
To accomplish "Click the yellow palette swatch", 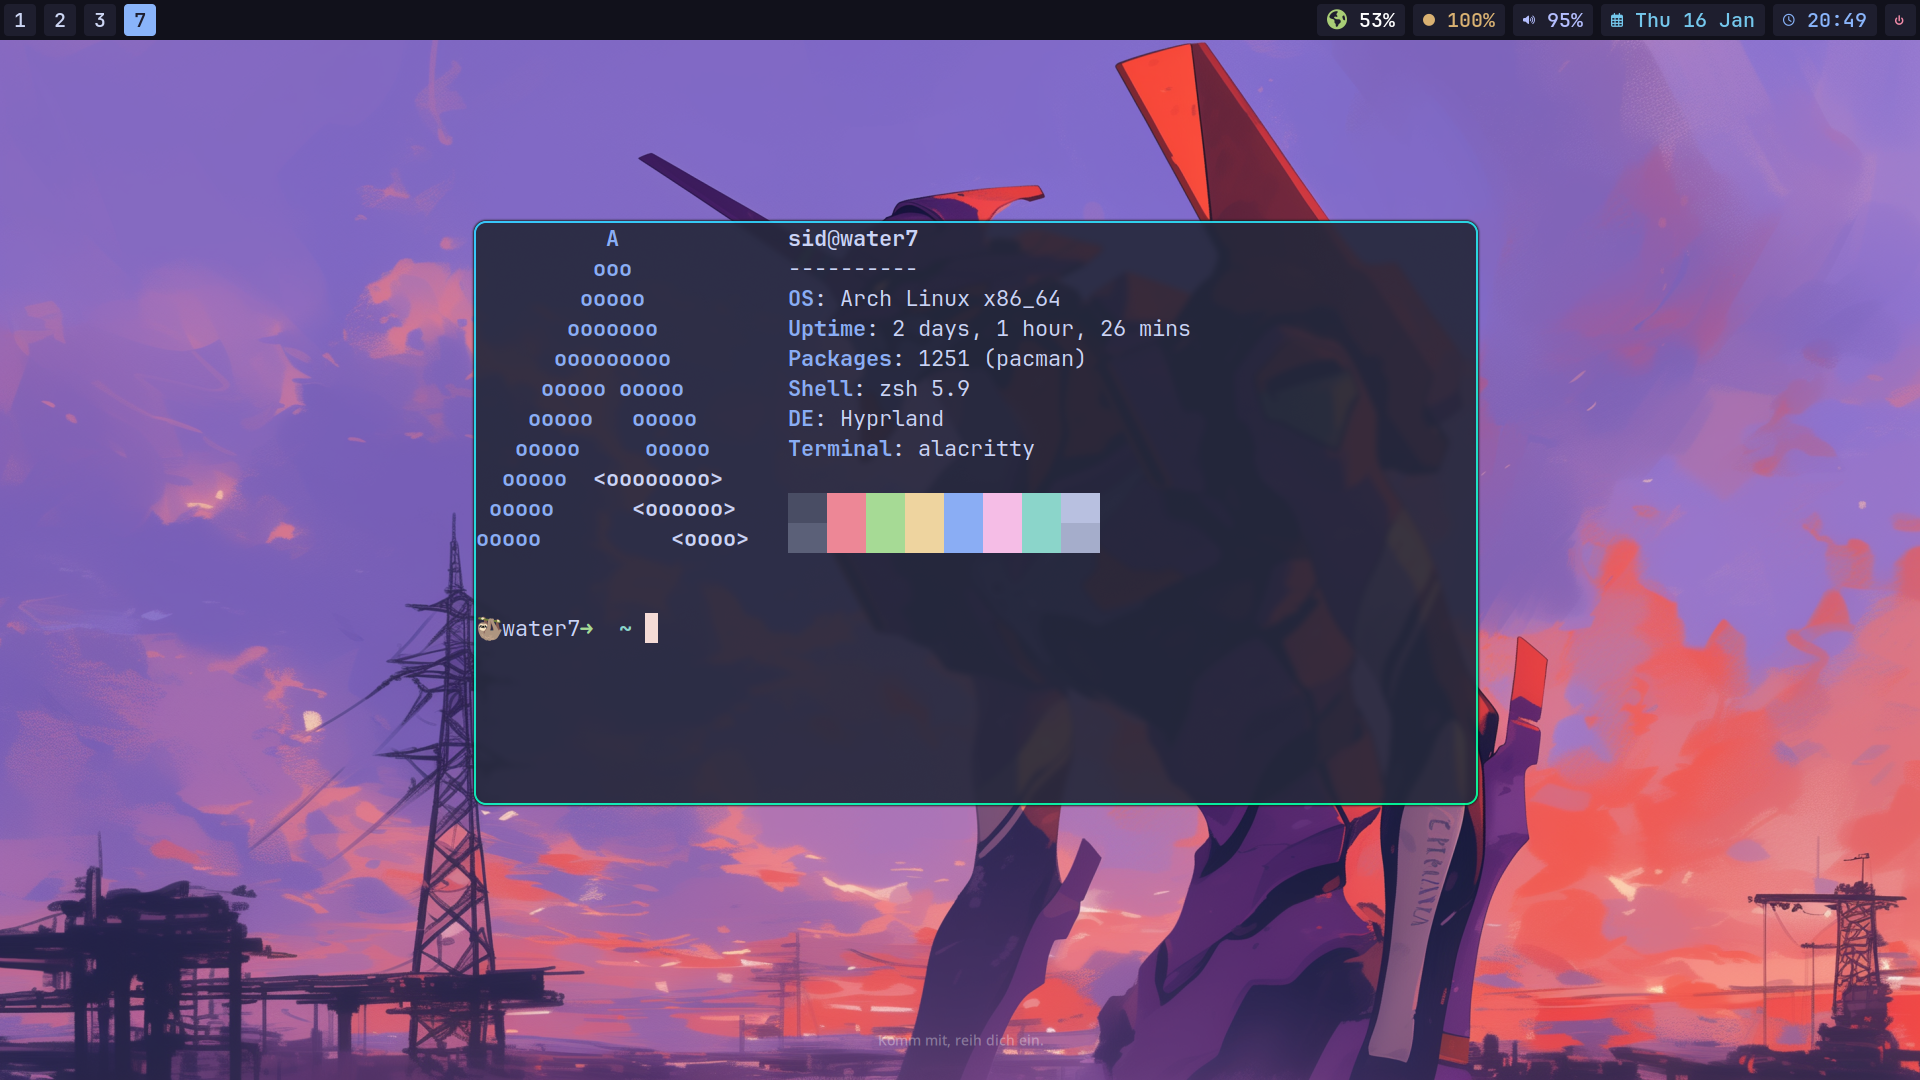I will click(924, 523).
